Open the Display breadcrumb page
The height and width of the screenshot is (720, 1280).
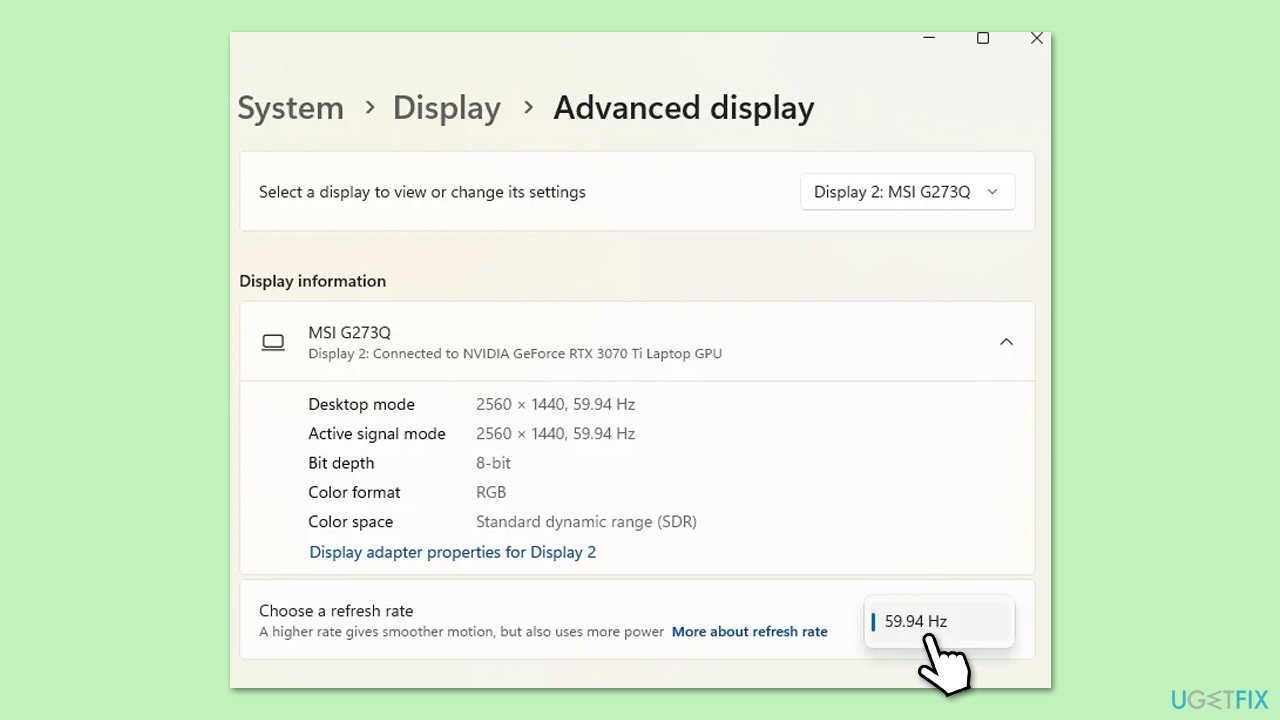click(x=446, y=108)
